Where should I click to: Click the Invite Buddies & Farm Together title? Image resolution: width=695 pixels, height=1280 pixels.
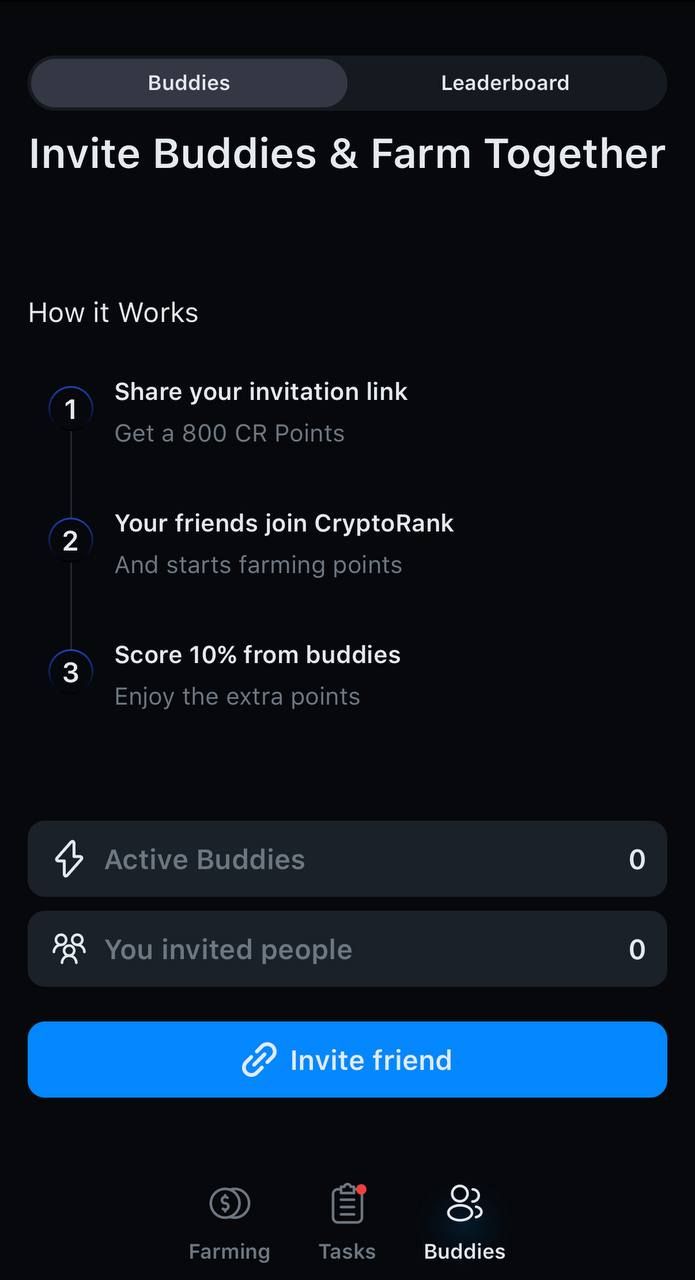click(x=347, y=153)
